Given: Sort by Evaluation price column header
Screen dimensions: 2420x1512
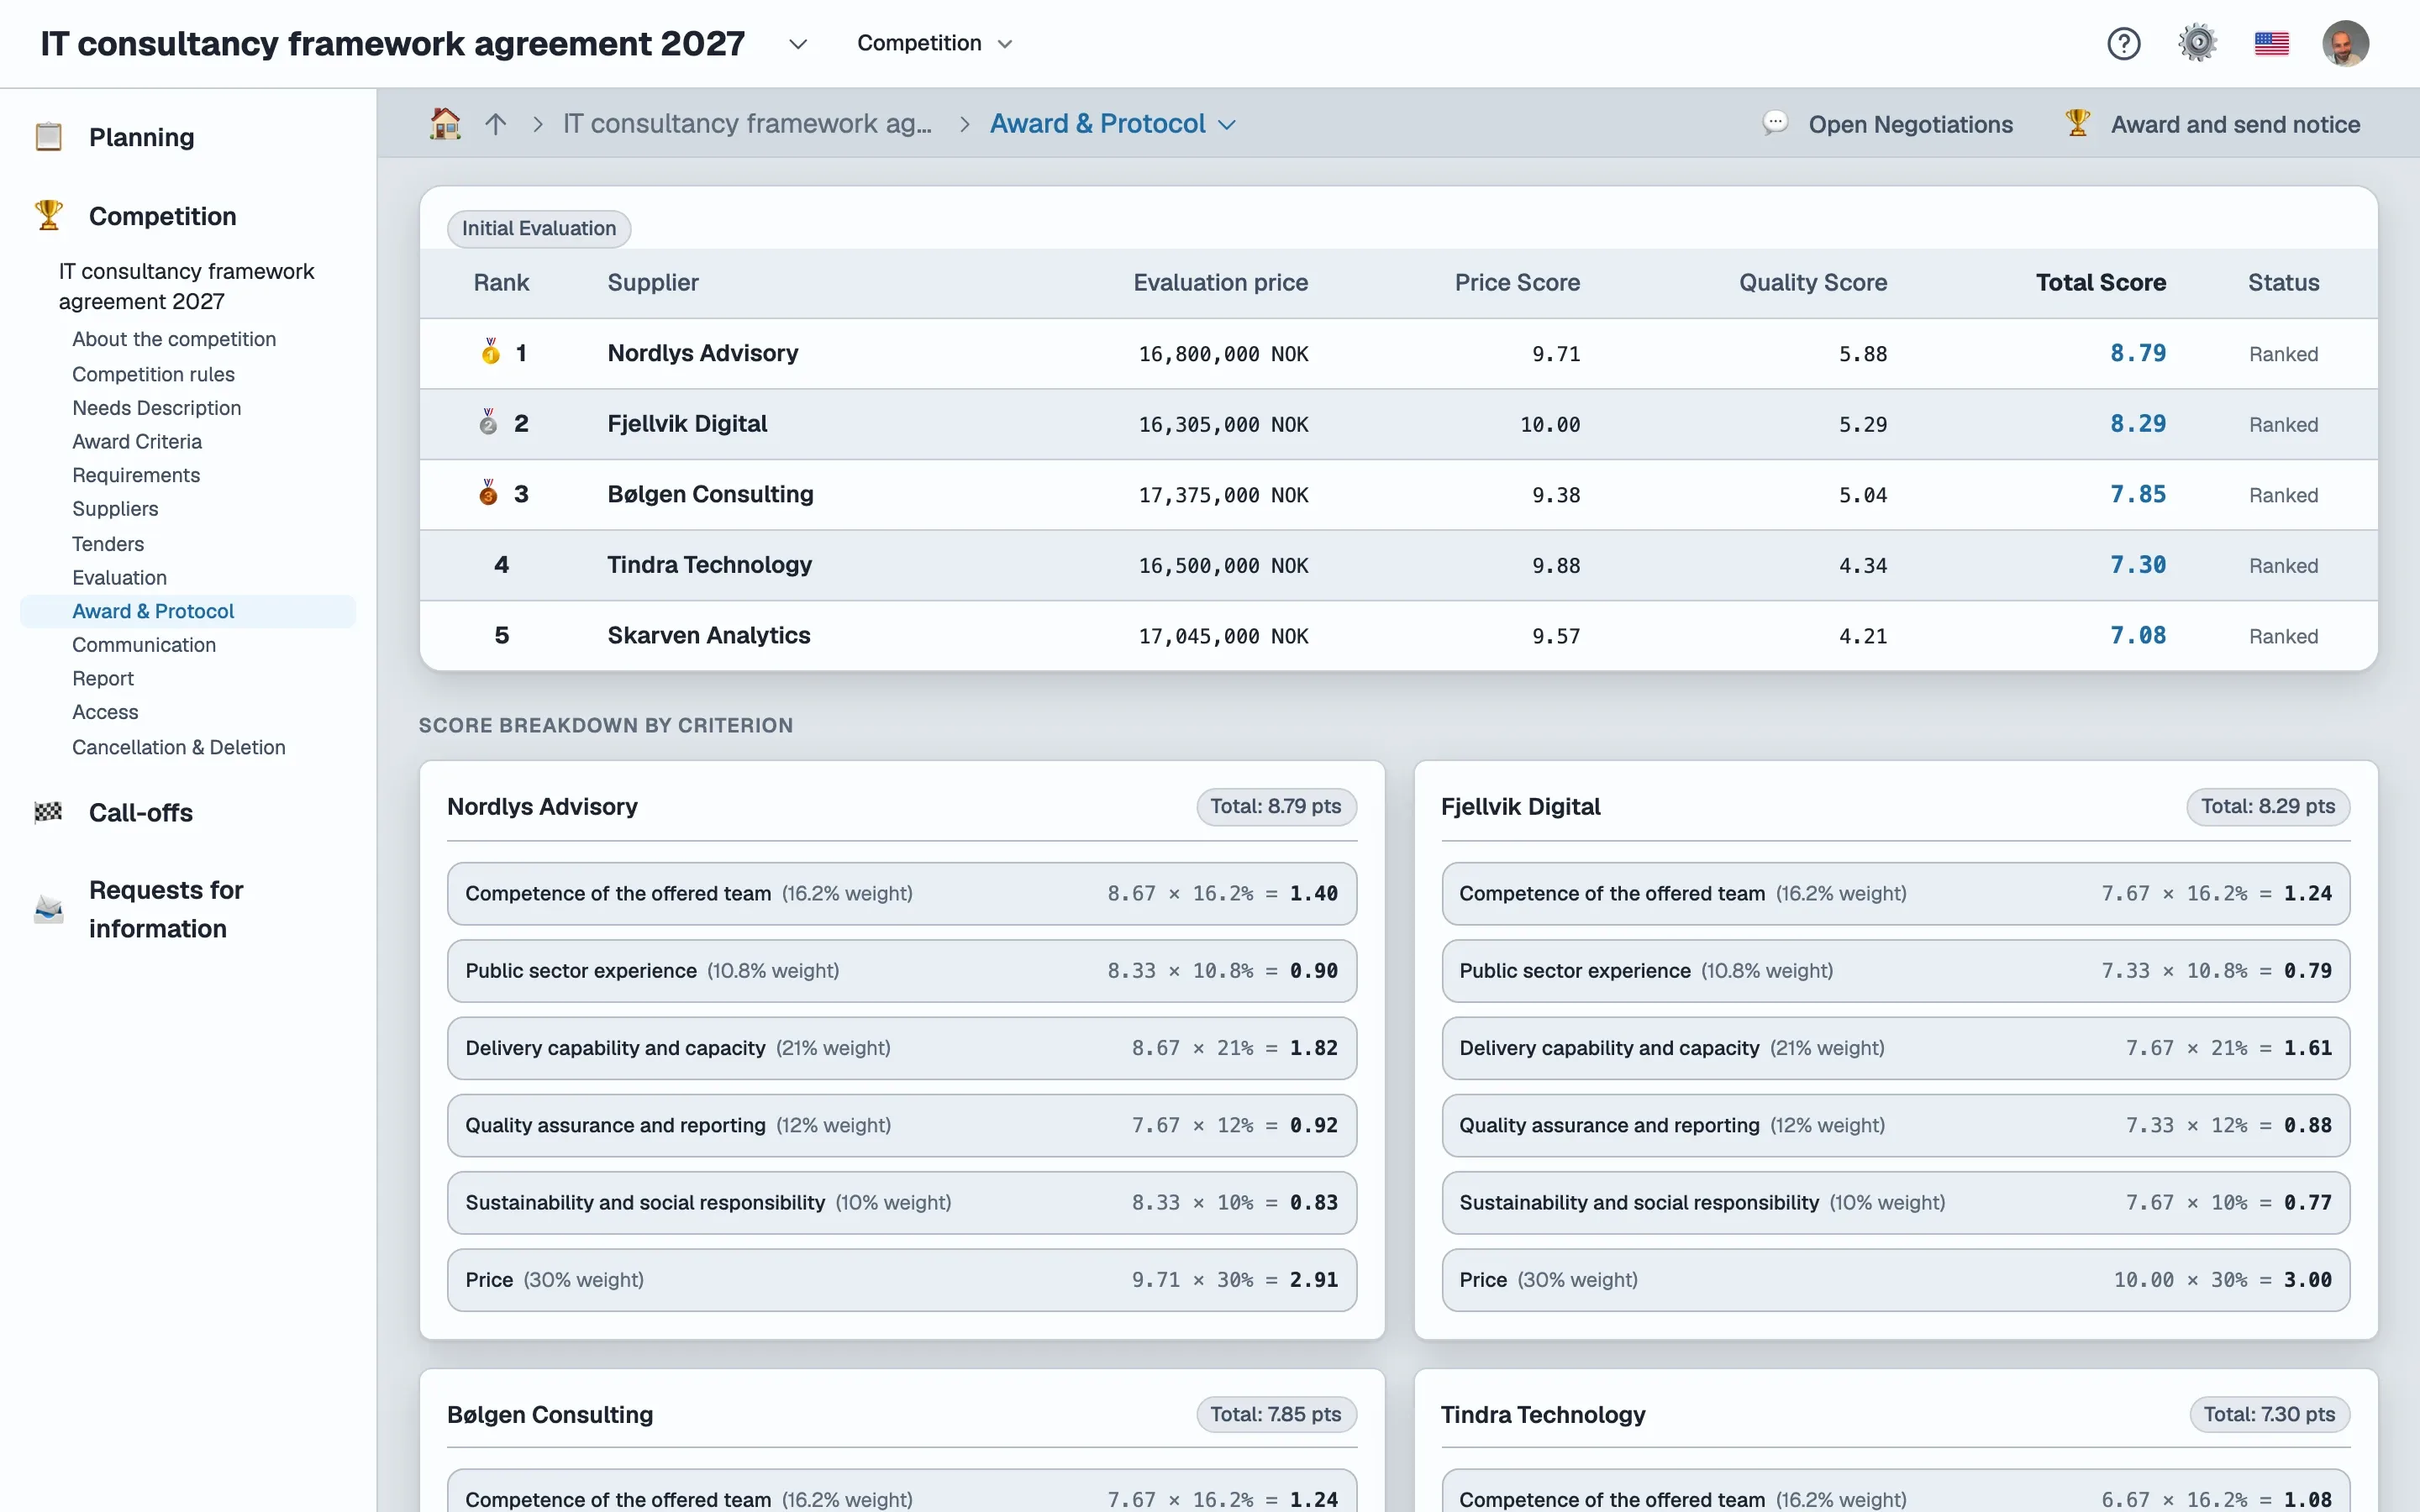Looking at the screenshot, I should (x=1220, y=283).
